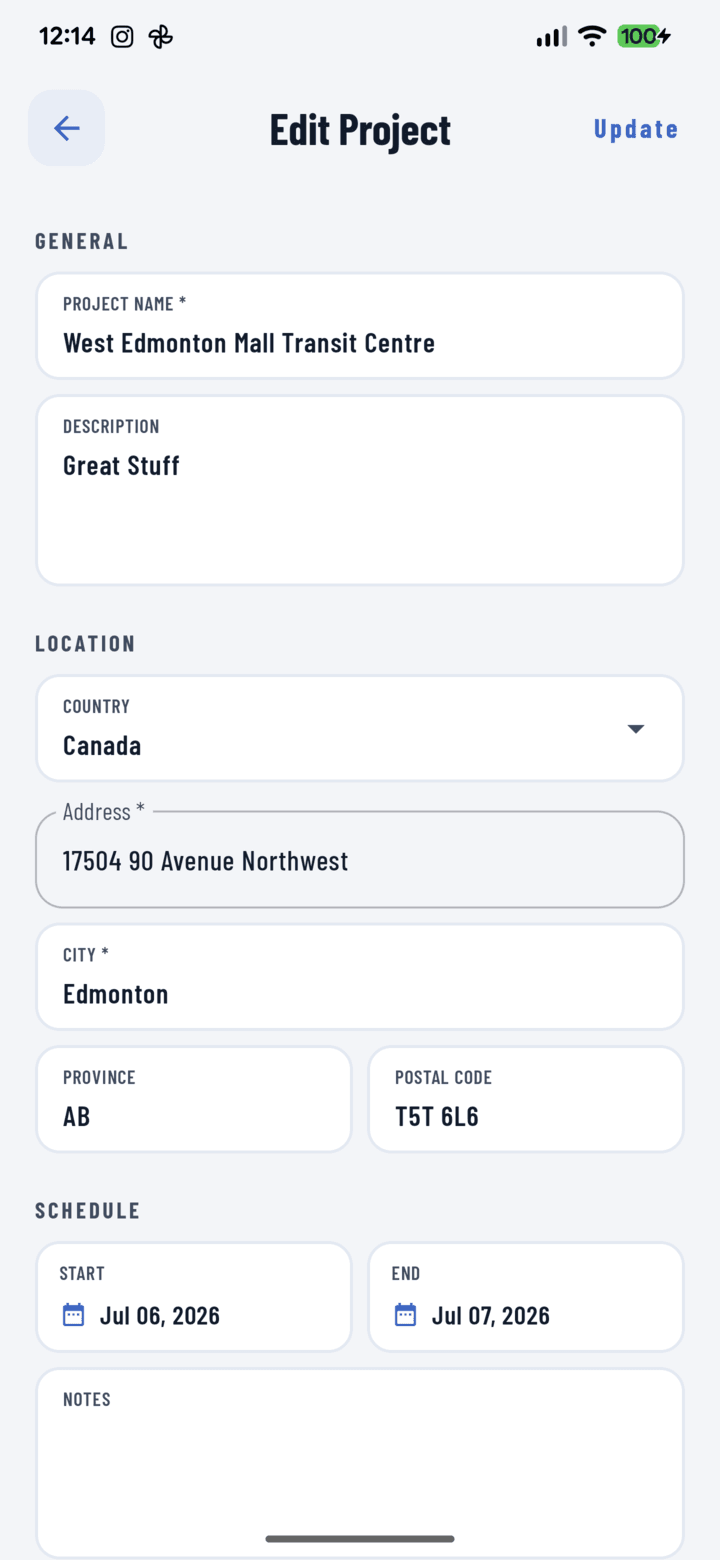
Task: Tap the Instagram status bar icon
Action: [122, 37]
